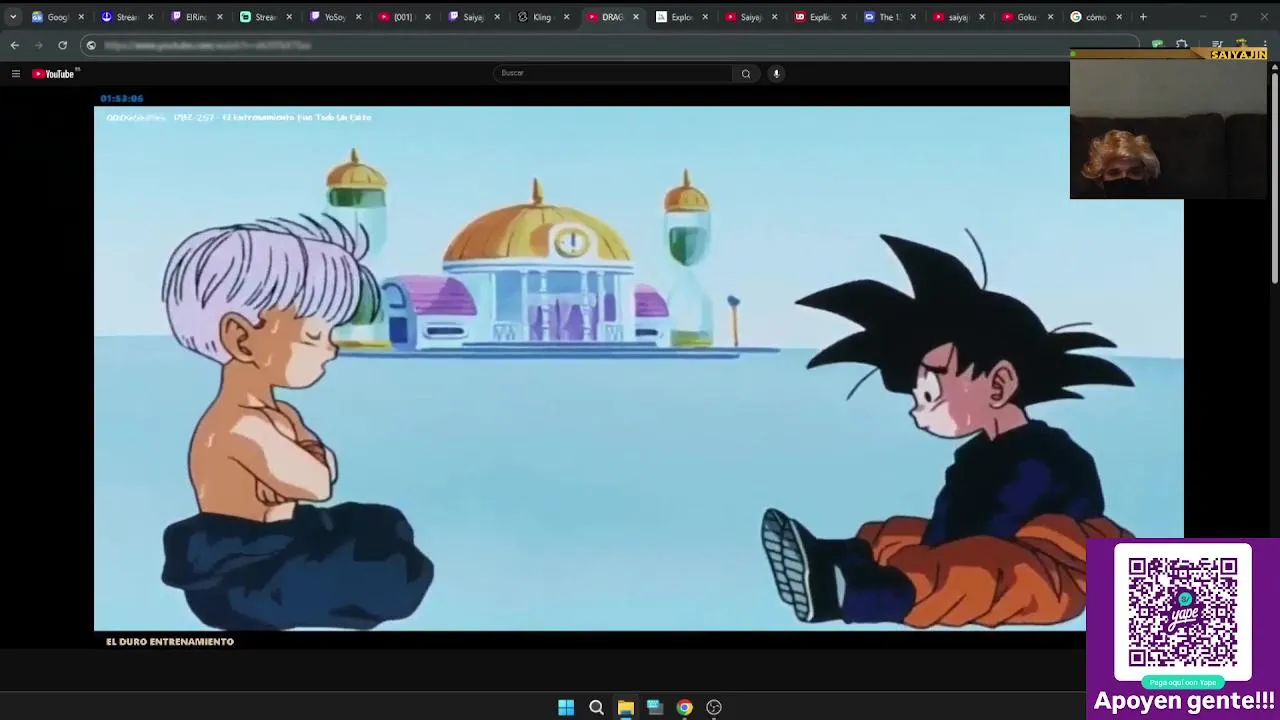This screenshot has width=1280, height=720.
Task: Open File Explorer from taskbar
Action: point(625,707)
